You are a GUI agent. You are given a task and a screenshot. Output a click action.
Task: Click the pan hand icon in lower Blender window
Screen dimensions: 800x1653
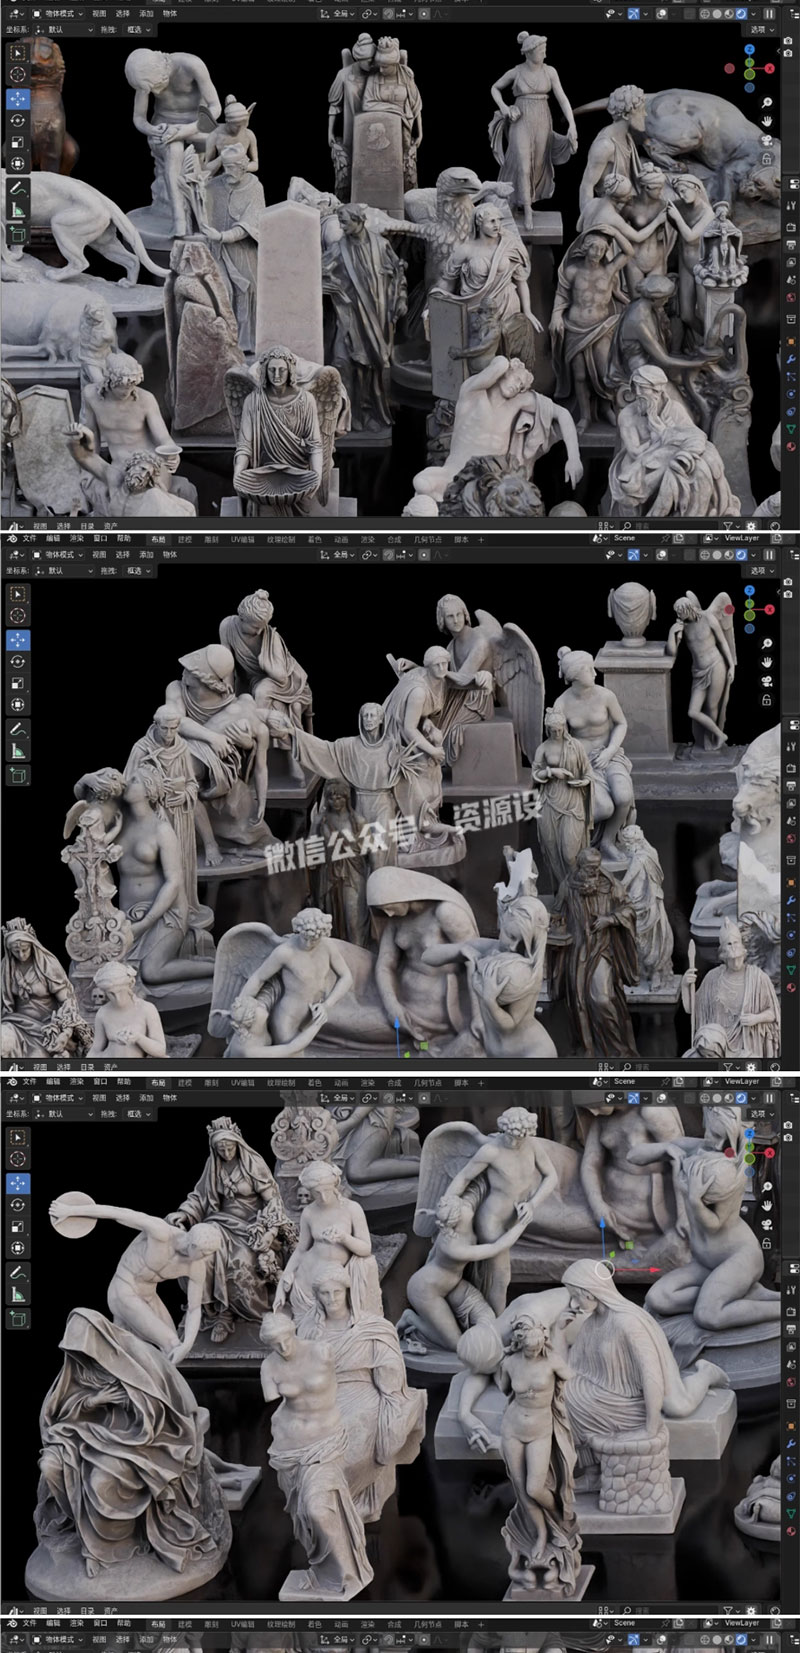(766, 1206)
